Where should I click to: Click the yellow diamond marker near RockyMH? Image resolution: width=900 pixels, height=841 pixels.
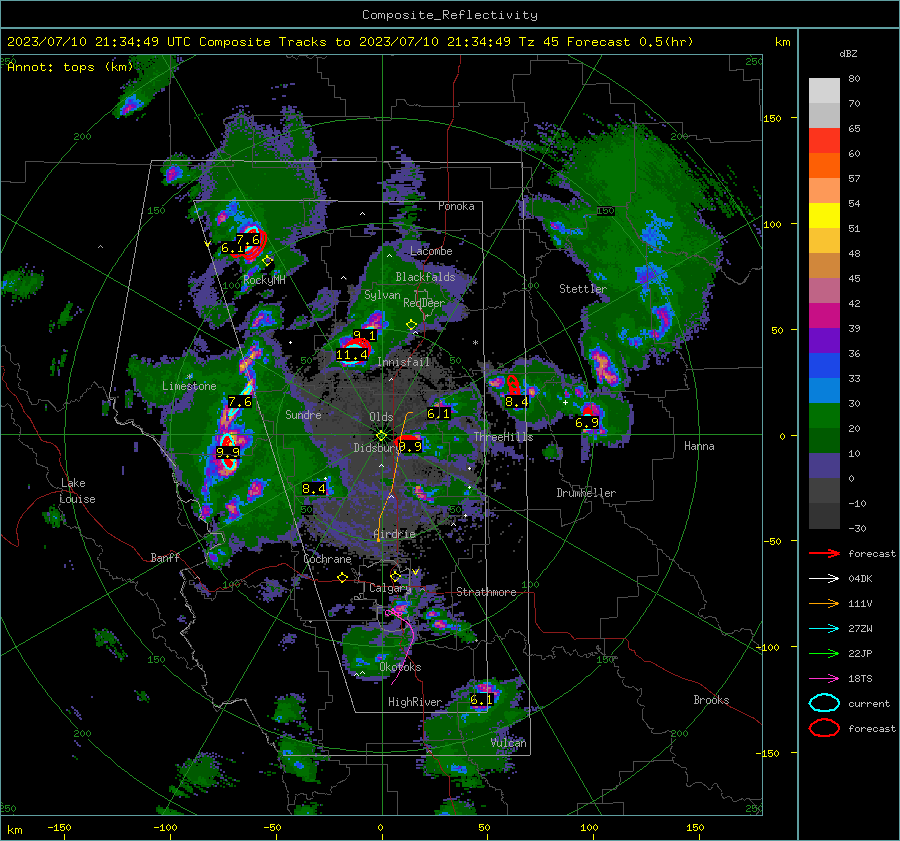pyautogui.click(x=267, y=261)
